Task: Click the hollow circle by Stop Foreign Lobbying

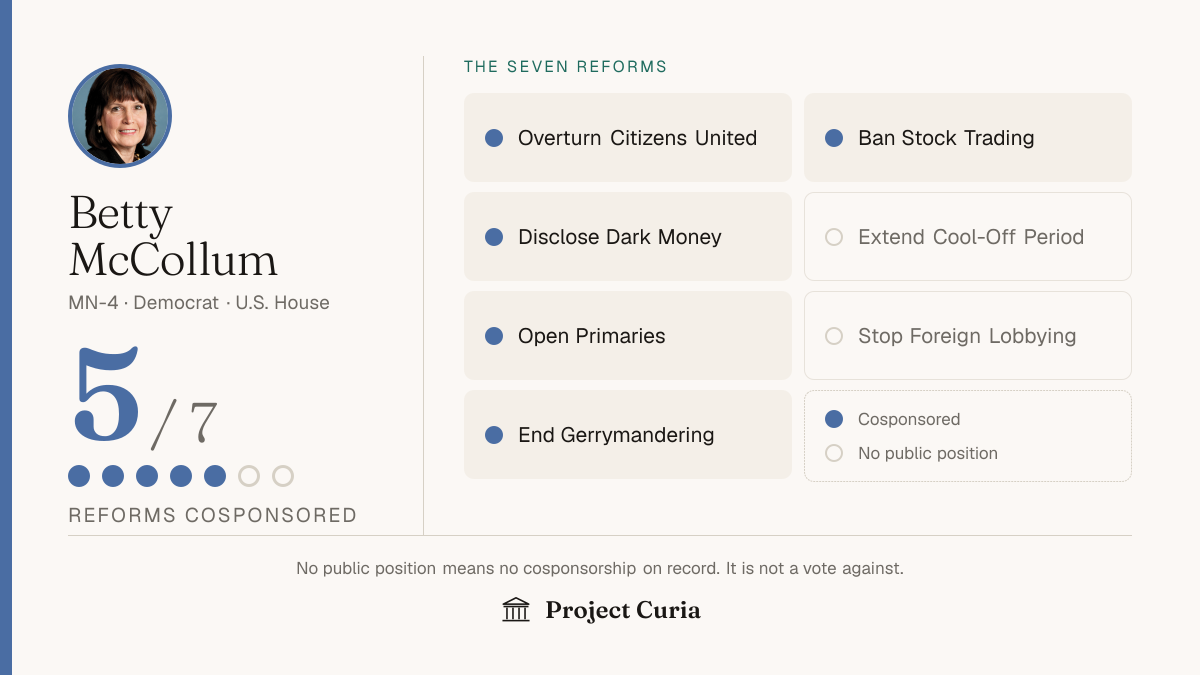Action: pyautogui.click(x=834, y=336)
